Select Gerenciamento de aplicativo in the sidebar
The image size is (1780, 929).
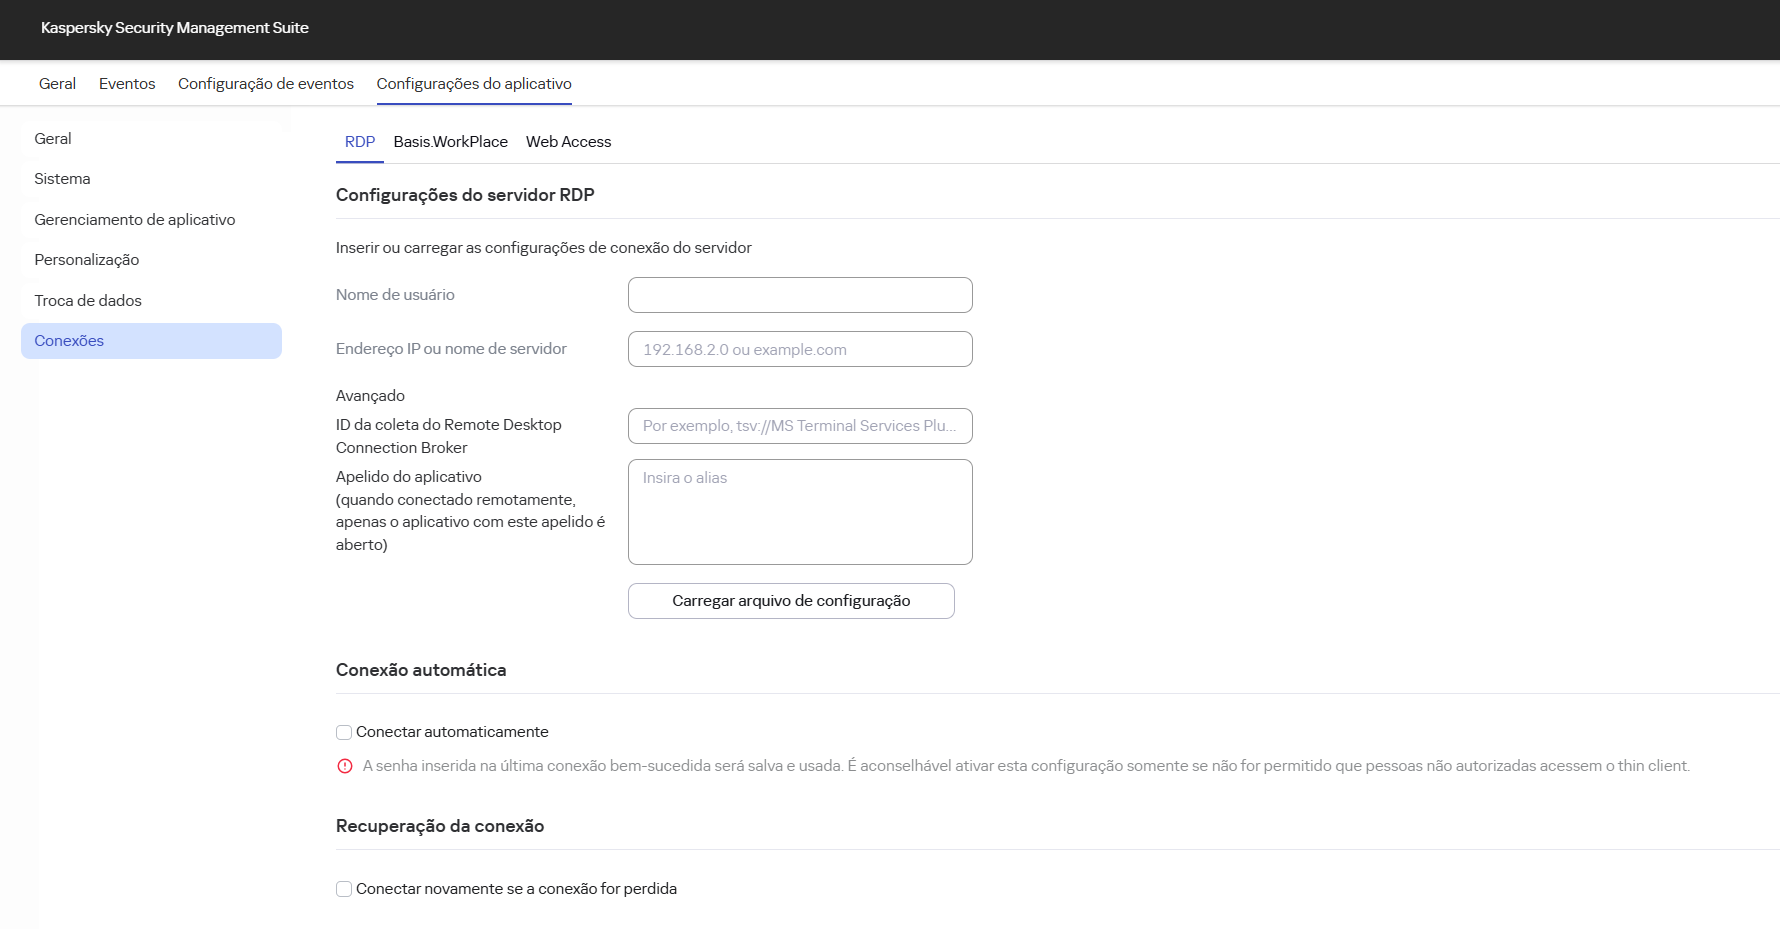click(x=135, y=219)
